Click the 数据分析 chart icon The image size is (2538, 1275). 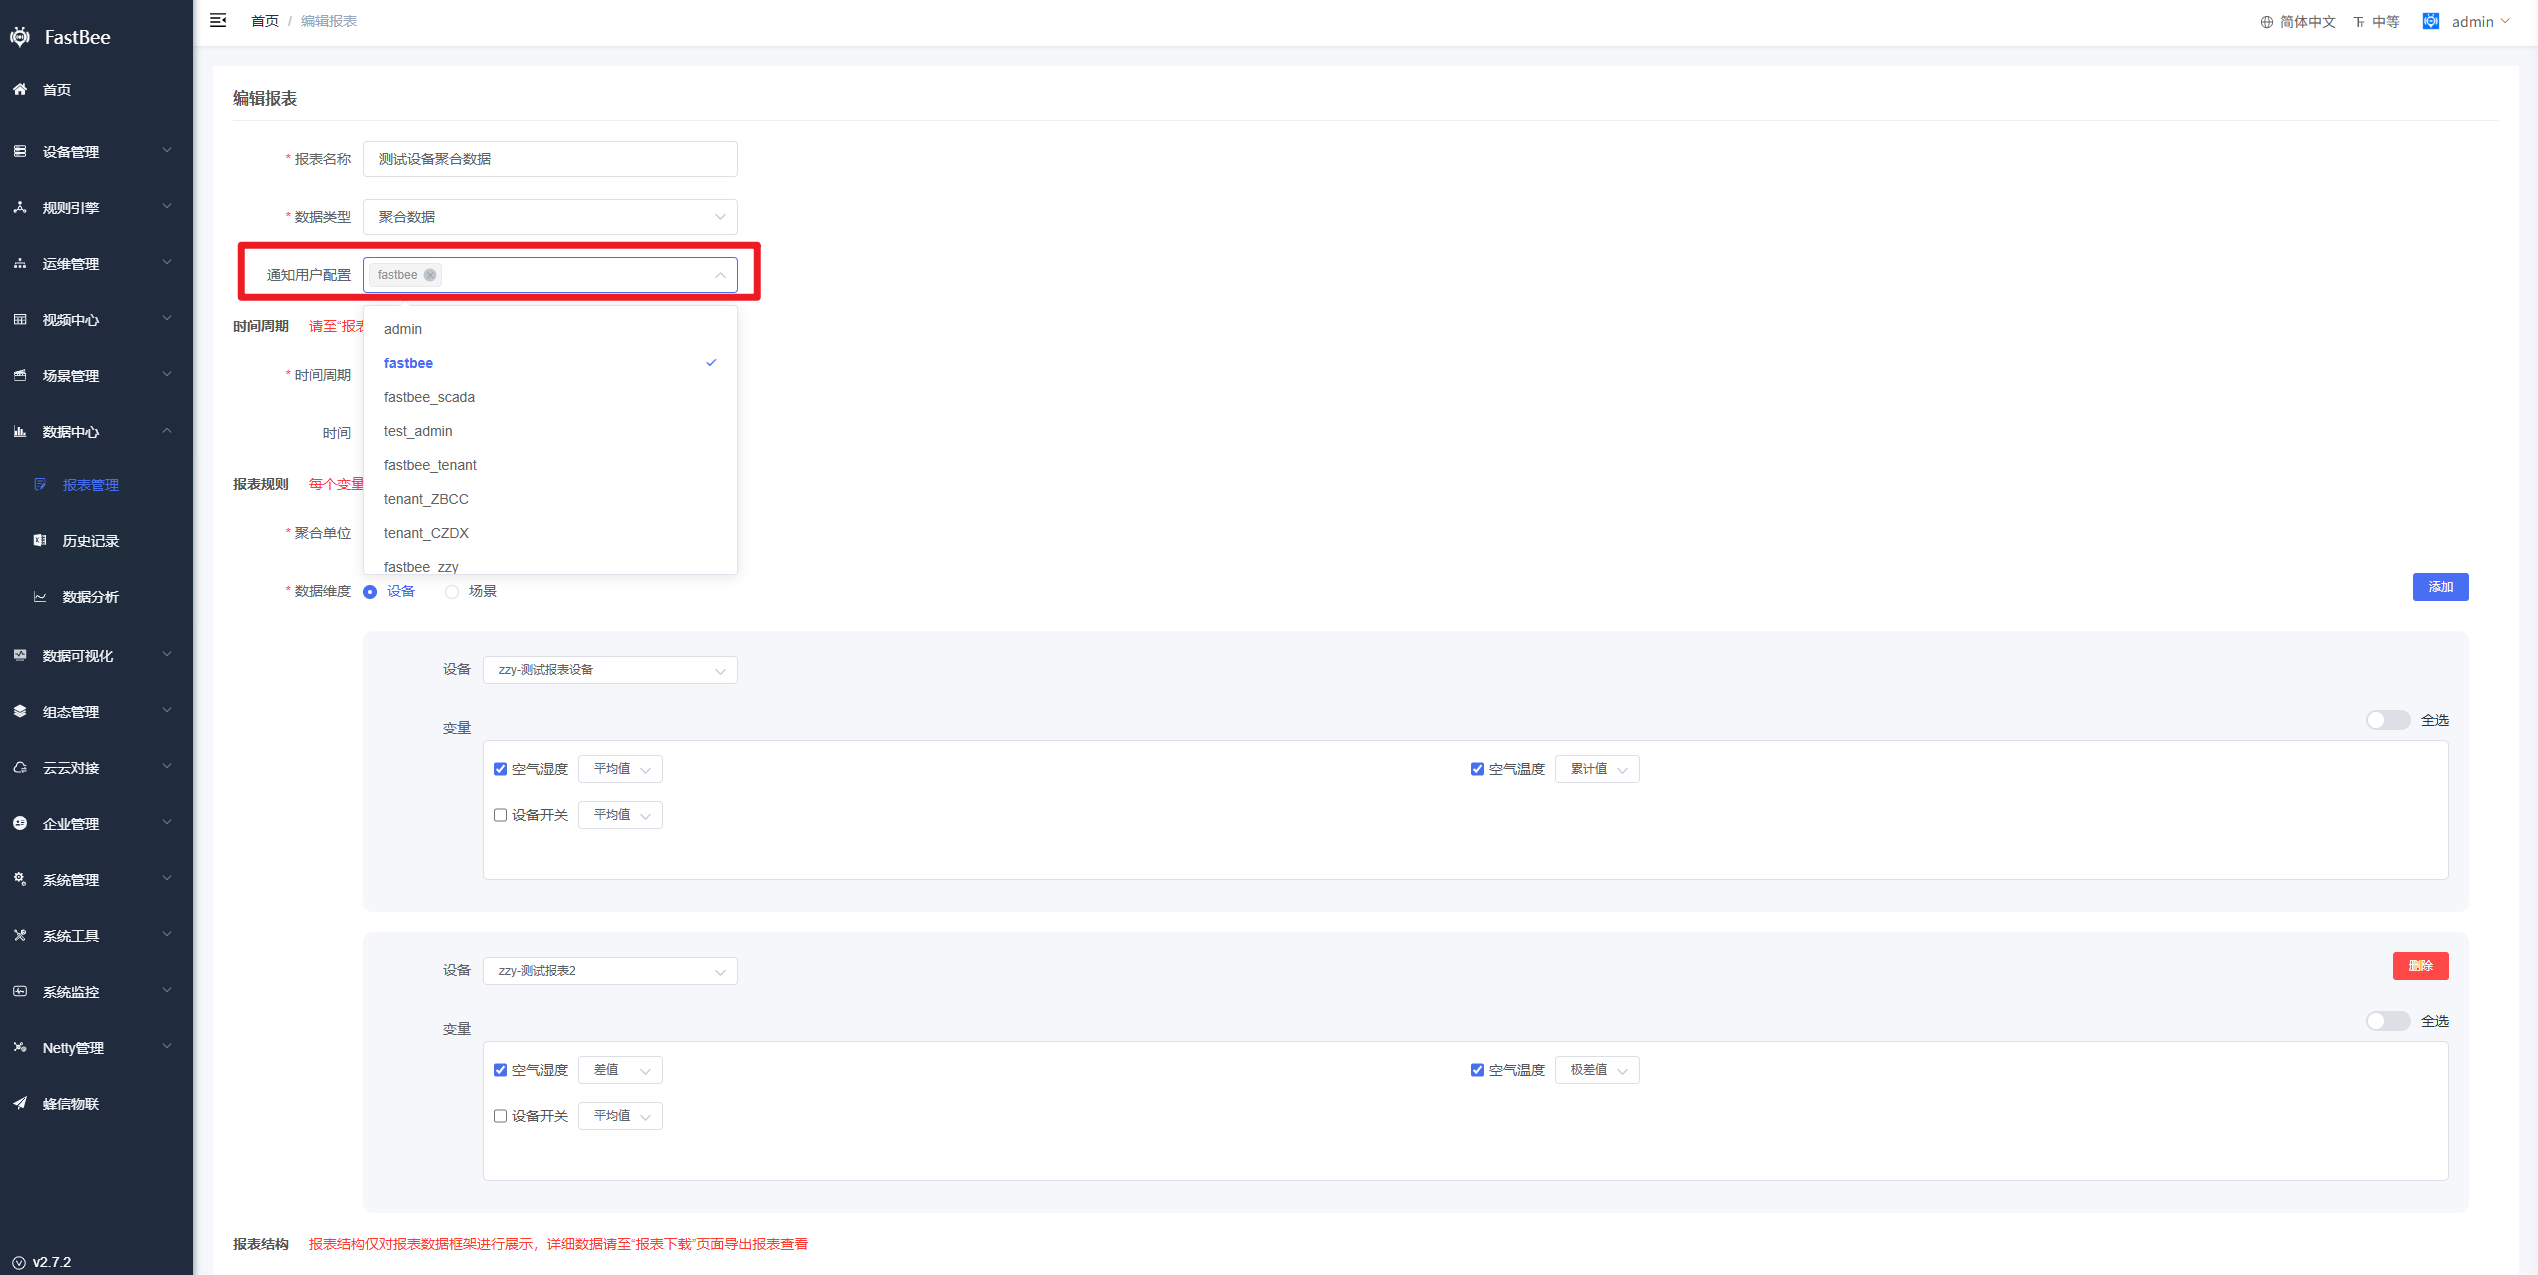click(40, 597)
